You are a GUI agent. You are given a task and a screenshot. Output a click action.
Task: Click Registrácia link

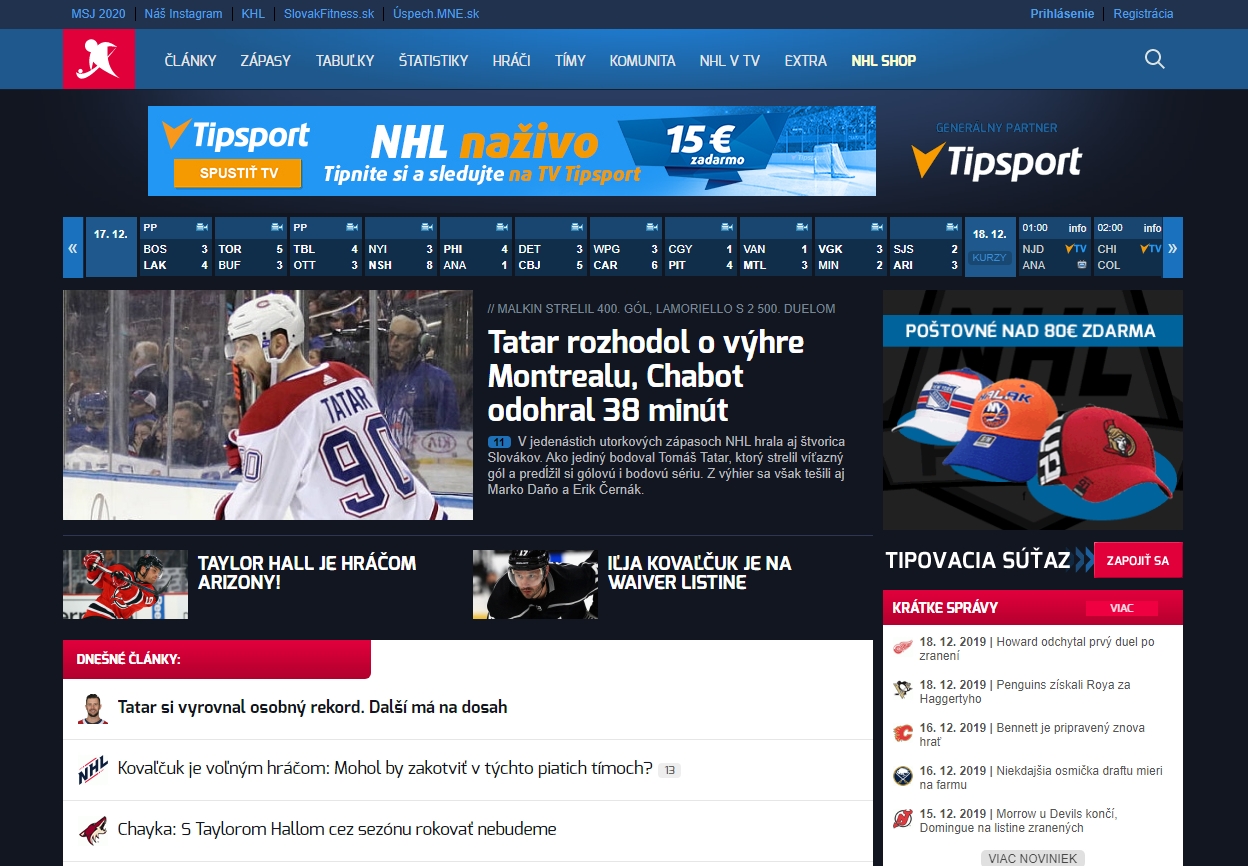tap(1143, 14)
